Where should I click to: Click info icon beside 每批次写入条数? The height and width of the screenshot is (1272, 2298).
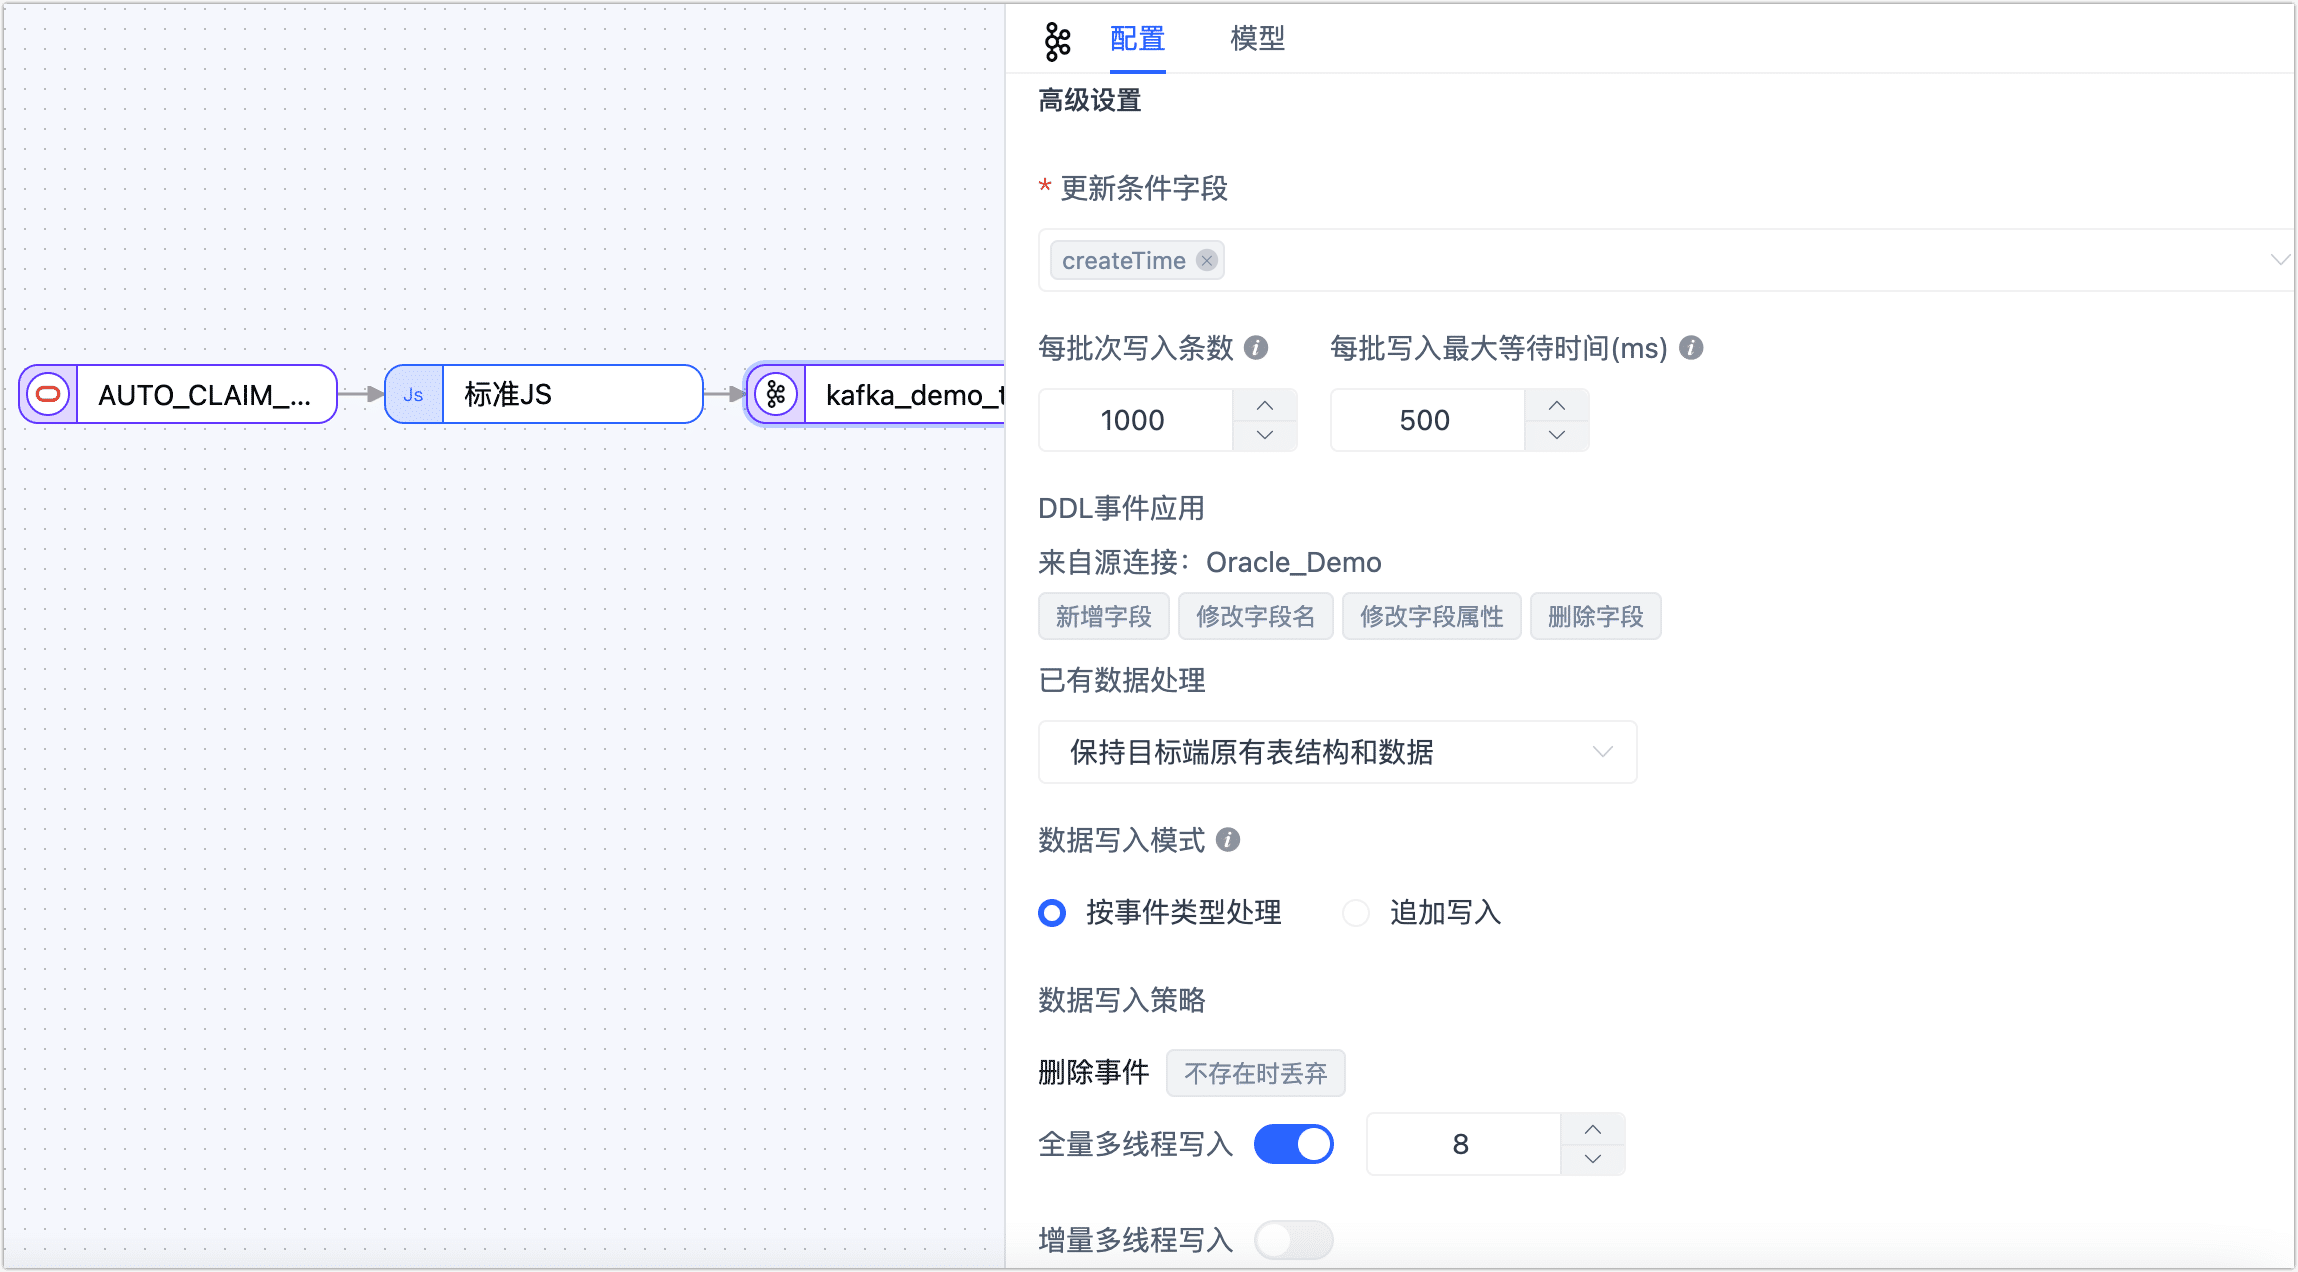point(1256,348)
